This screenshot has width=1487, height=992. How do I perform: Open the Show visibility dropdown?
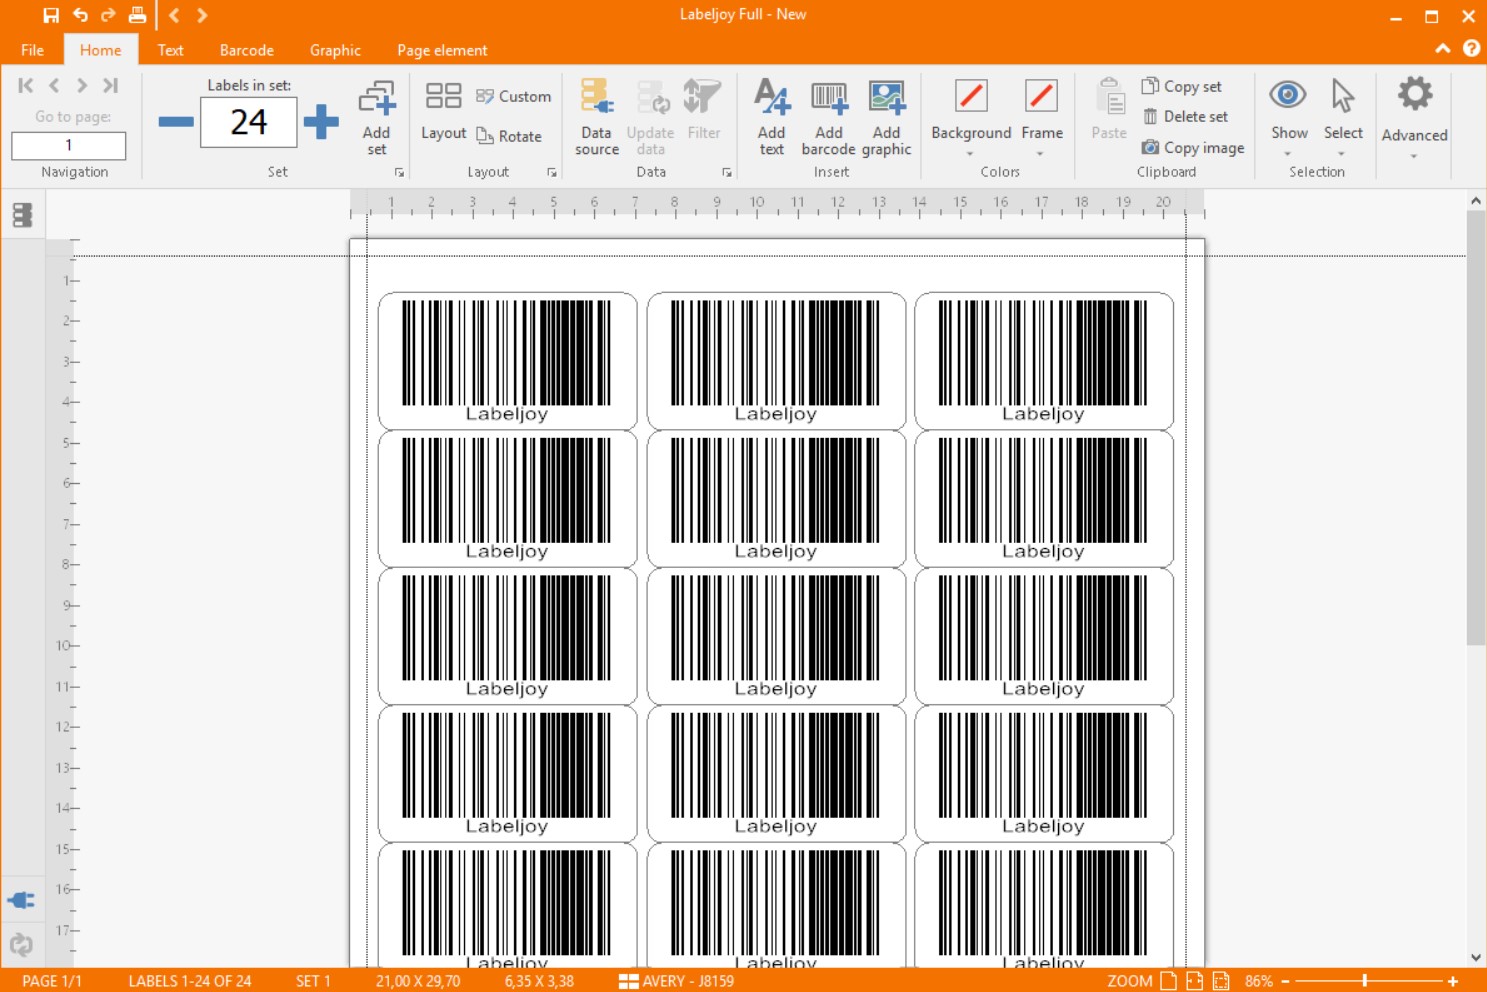pos(1288,118)
